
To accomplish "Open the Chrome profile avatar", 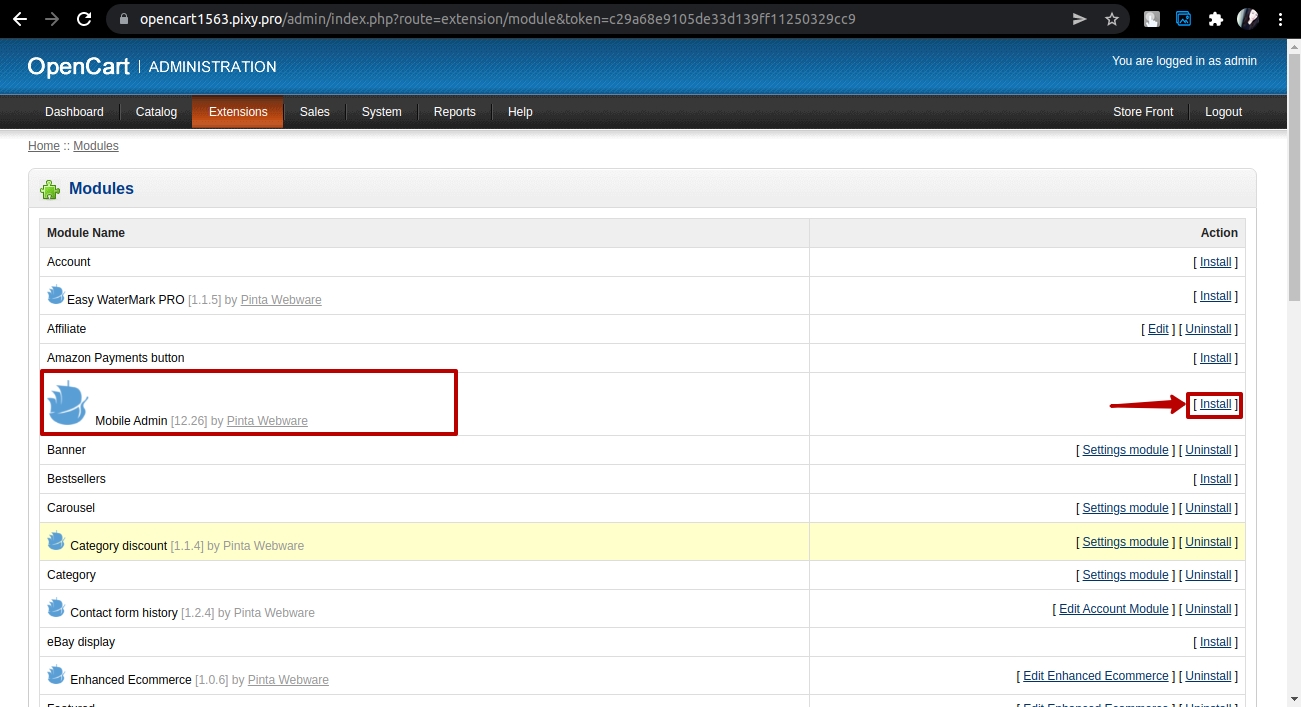I will tap(1247, 19).
